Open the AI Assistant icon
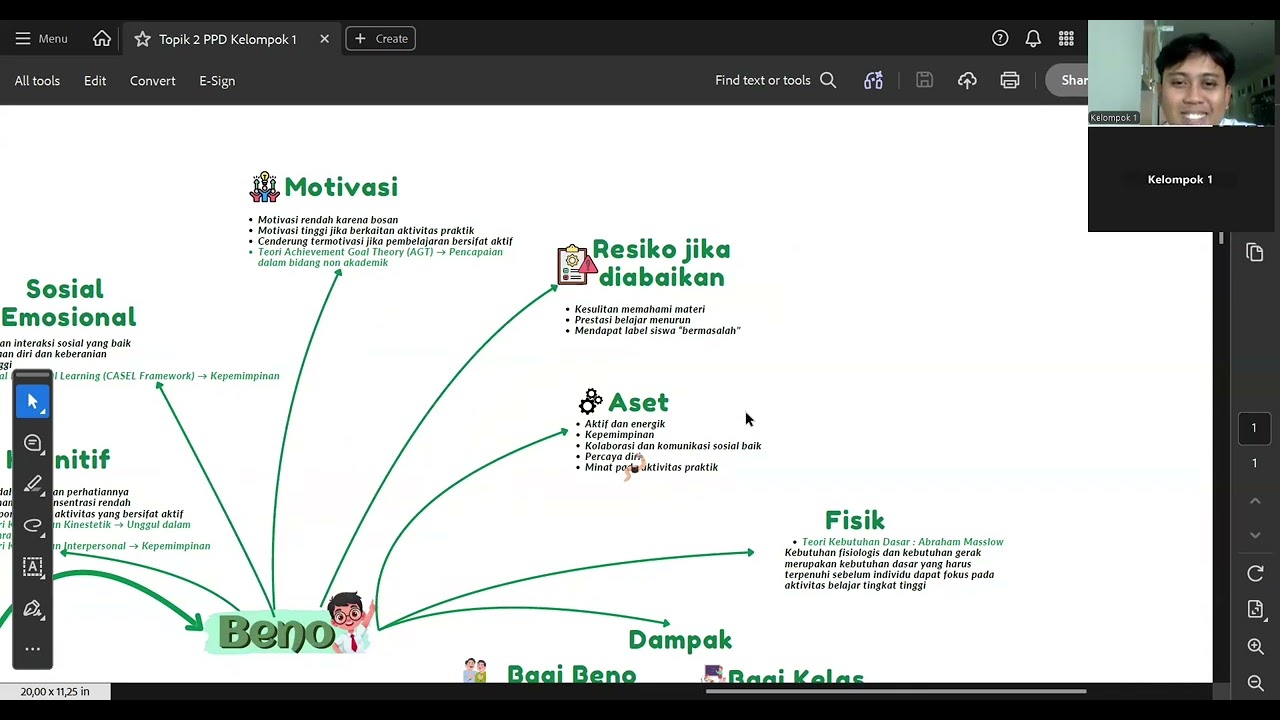The height and width of the screenshot is (720, 1280). (873, 80)
